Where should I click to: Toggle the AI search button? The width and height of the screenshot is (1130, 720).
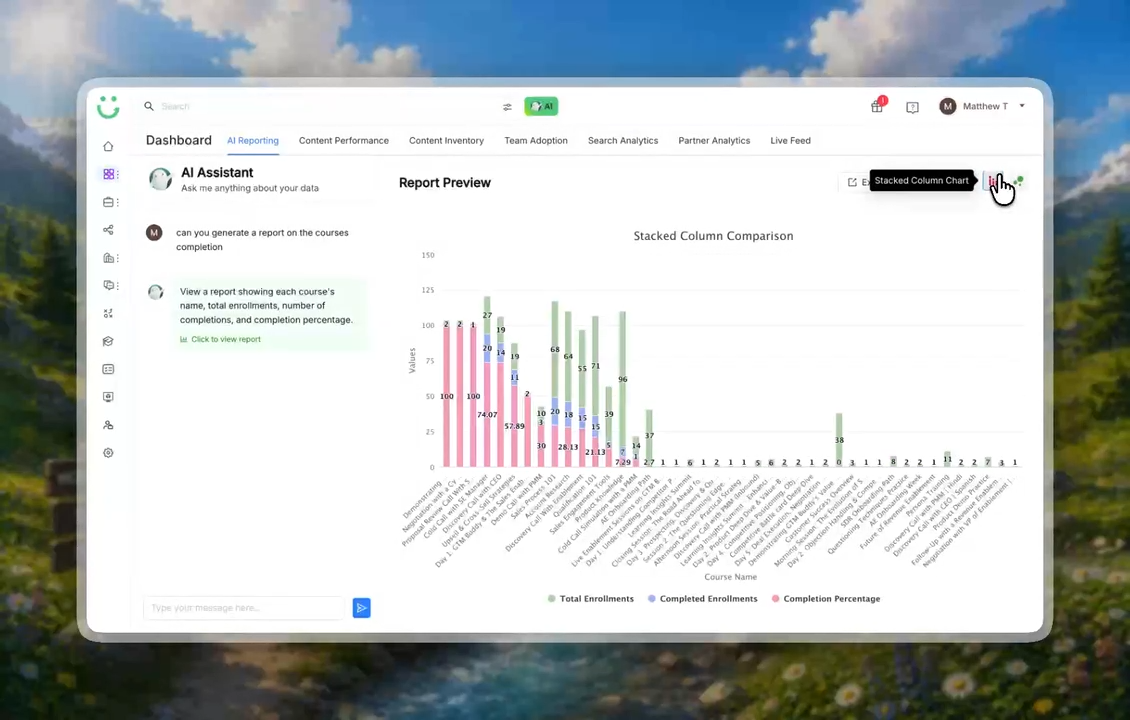coord(541,106)
